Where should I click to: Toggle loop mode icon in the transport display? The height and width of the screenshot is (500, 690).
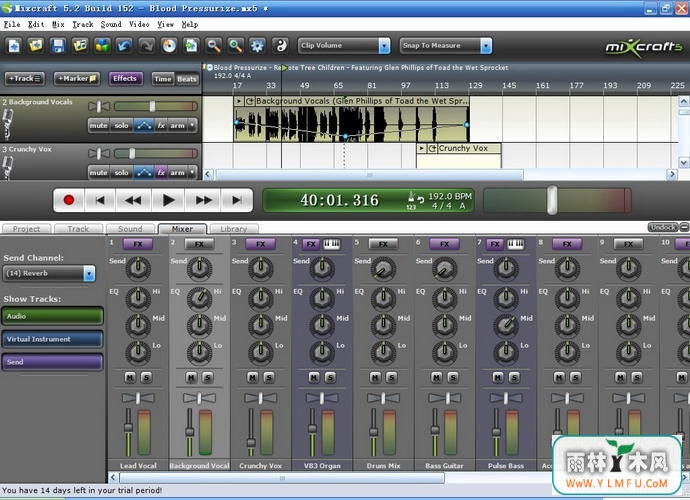[x=421, y=200]
